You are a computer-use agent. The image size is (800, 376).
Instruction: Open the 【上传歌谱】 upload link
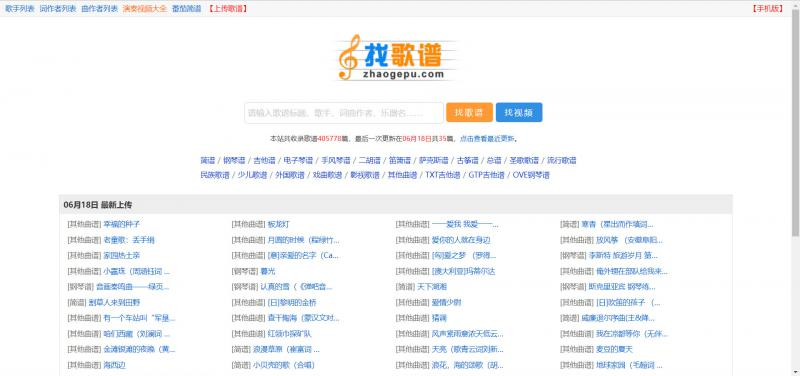tap(228, 9)
